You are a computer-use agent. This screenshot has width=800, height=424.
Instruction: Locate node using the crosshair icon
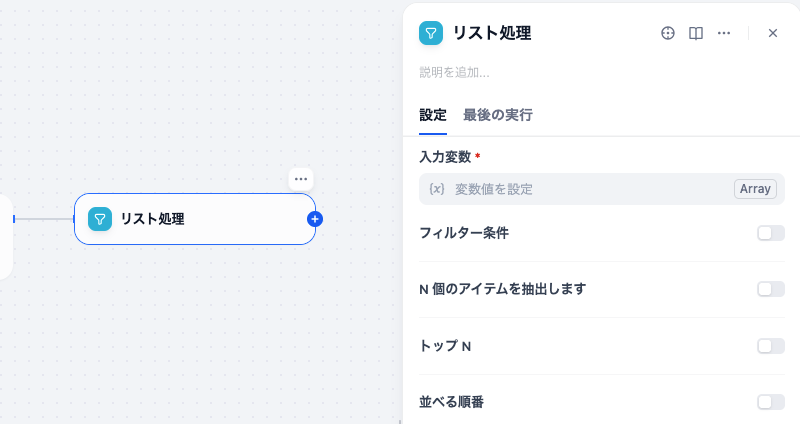point(668,33)
